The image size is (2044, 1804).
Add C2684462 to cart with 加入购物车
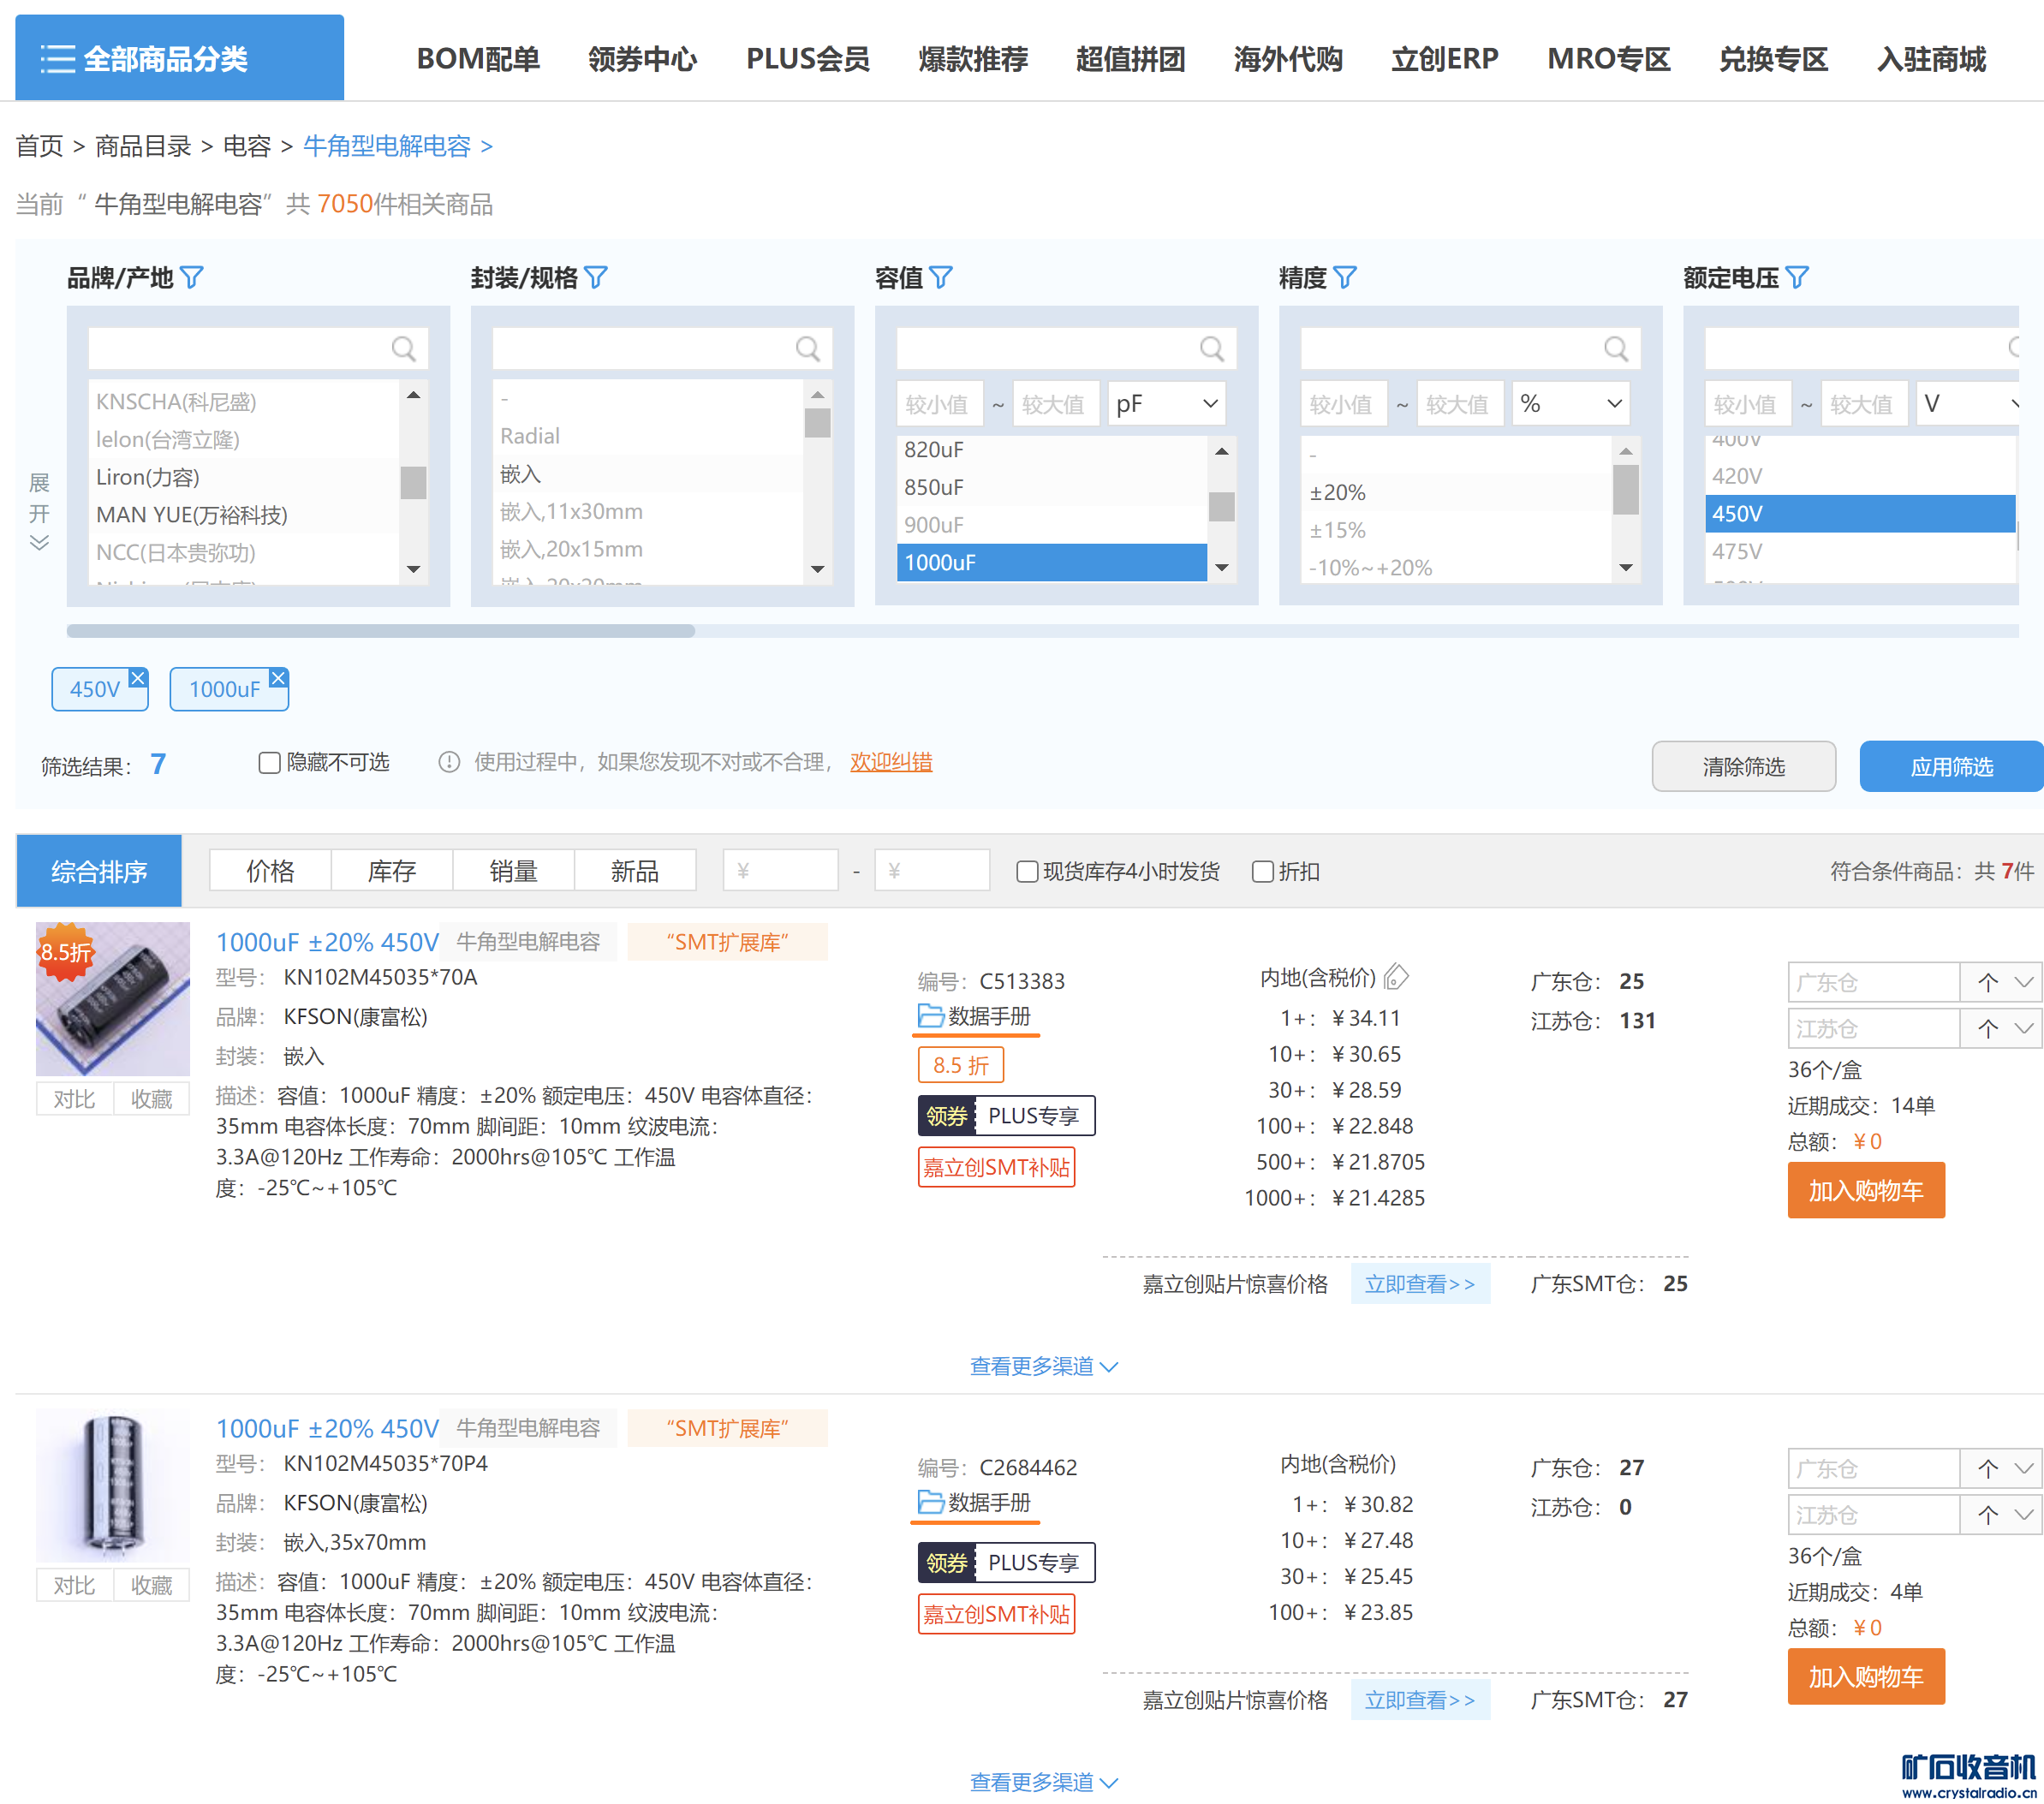tap(1866, 1676)
